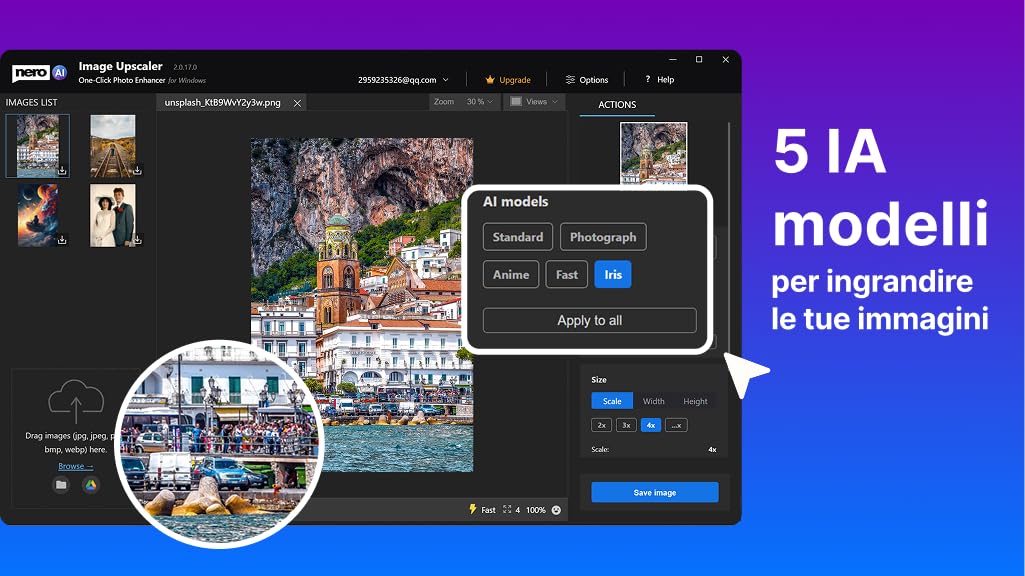The width and height of the screenshot is (1025, 576).
Task: Click download icon on the railway thumbnail
Action: 137,170
